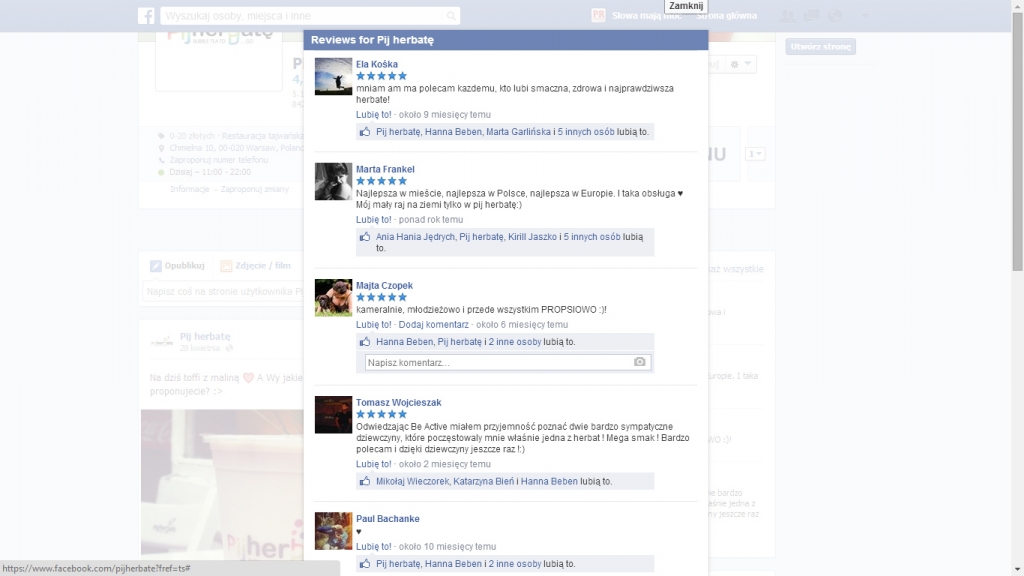The width and height of the screenshot is (1024, 576).
Task: Expand the account dropdown arrow in top bar
Action: click(x=865, y=16)
